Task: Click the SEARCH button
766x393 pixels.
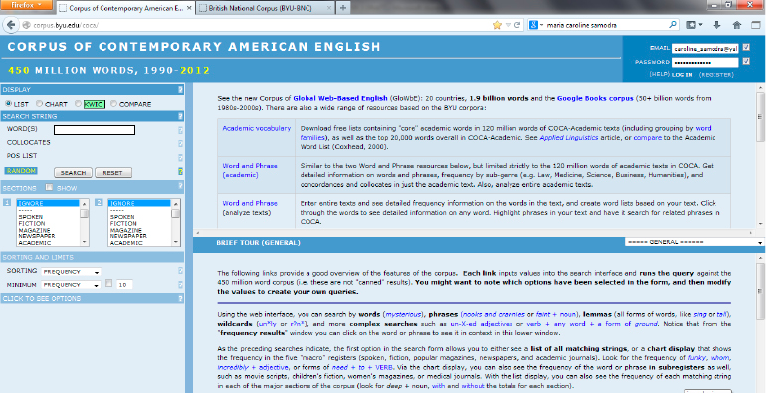Action: pos(73,173)
